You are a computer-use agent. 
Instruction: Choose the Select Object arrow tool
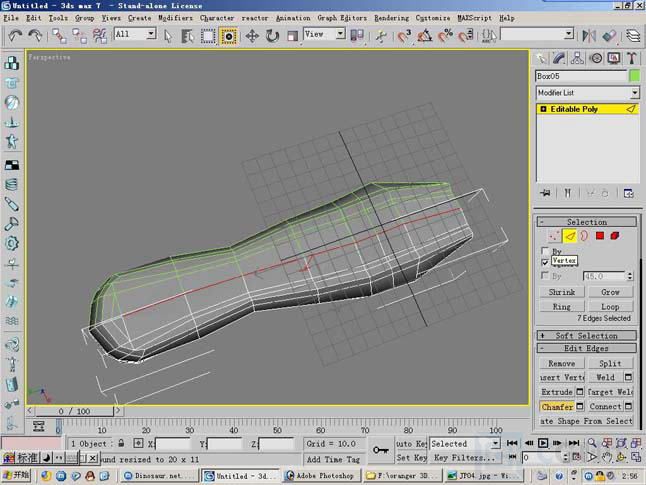pos(168,36)
